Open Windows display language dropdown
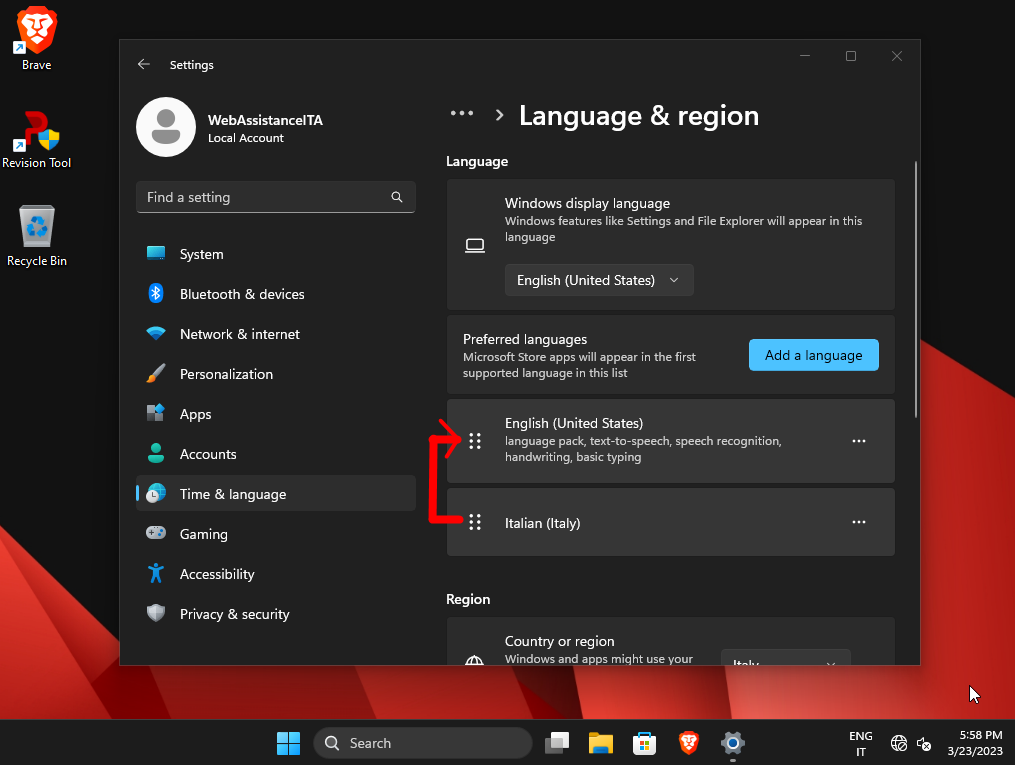1015x765 pixels. point(599,280)
